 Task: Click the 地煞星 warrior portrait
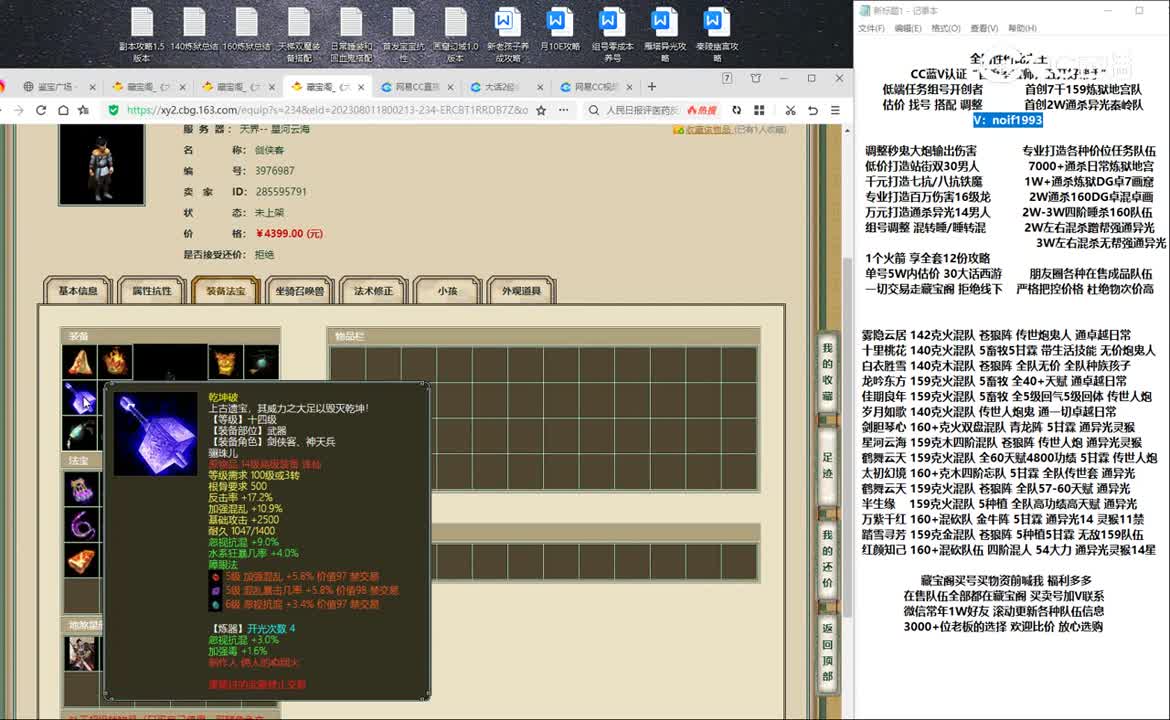tap(81, 654)
